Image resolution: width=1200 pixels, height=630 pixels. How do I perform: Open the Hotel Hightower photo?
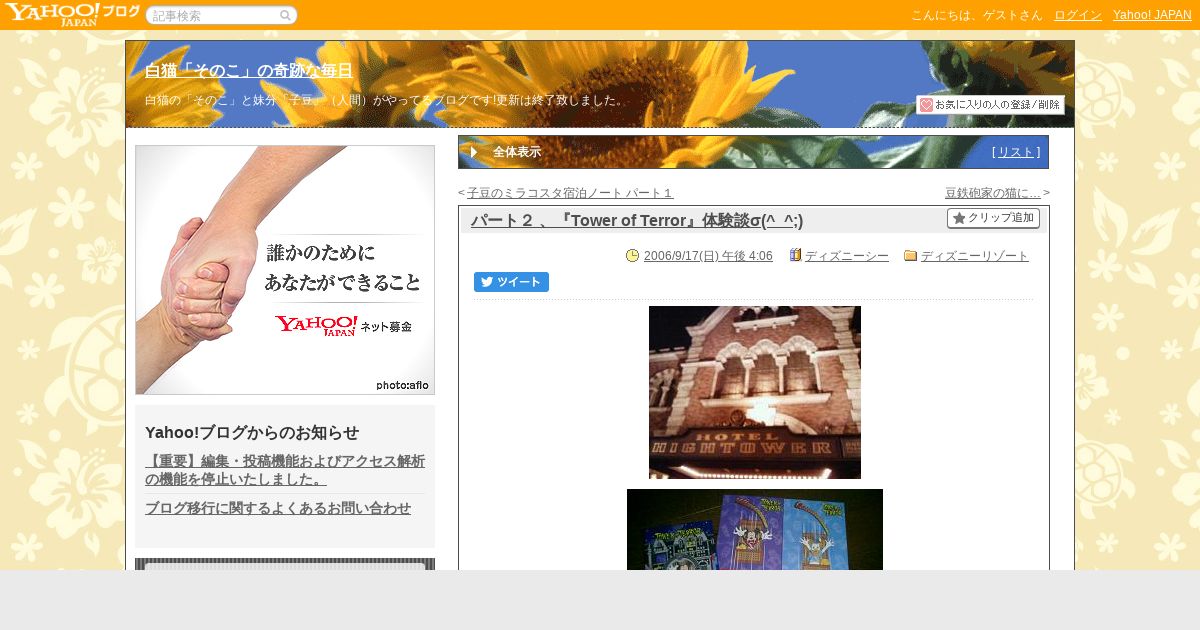[x=755, y=392]
